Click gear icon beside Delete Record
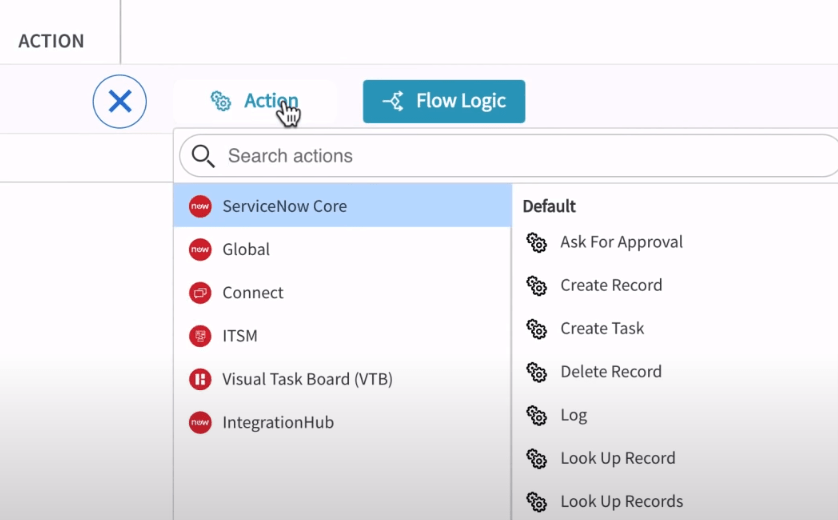The image size is (838, 520). (x=537, y=372)
